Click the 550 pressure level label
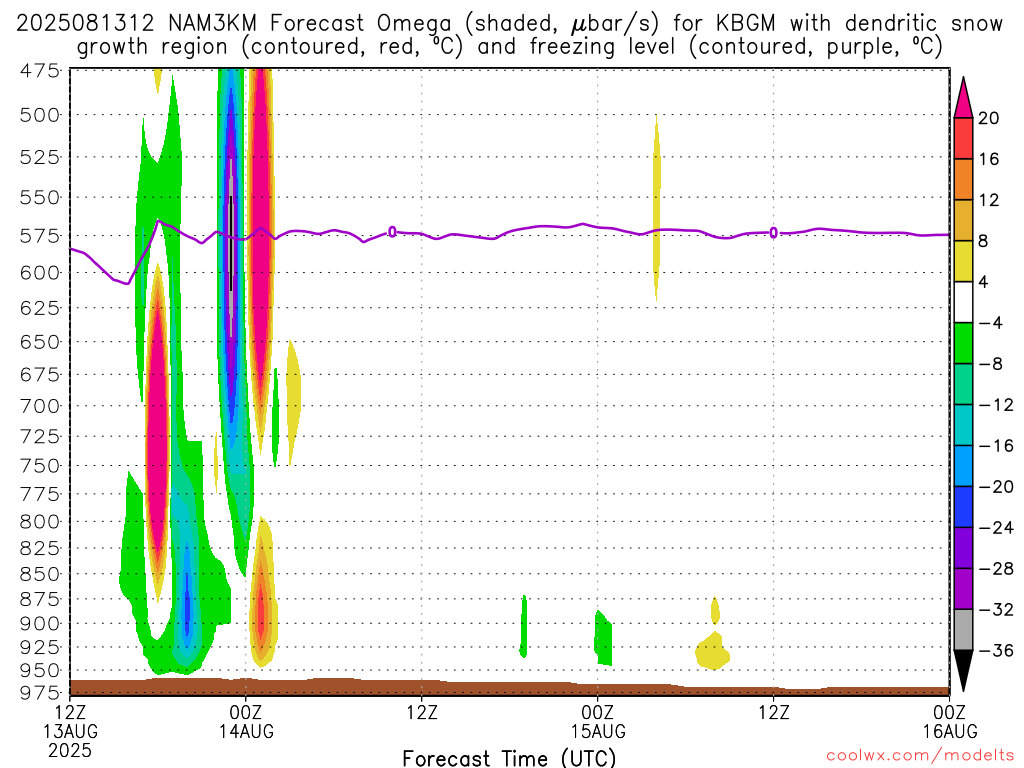Screen dimensions: 1024x768 40,197
